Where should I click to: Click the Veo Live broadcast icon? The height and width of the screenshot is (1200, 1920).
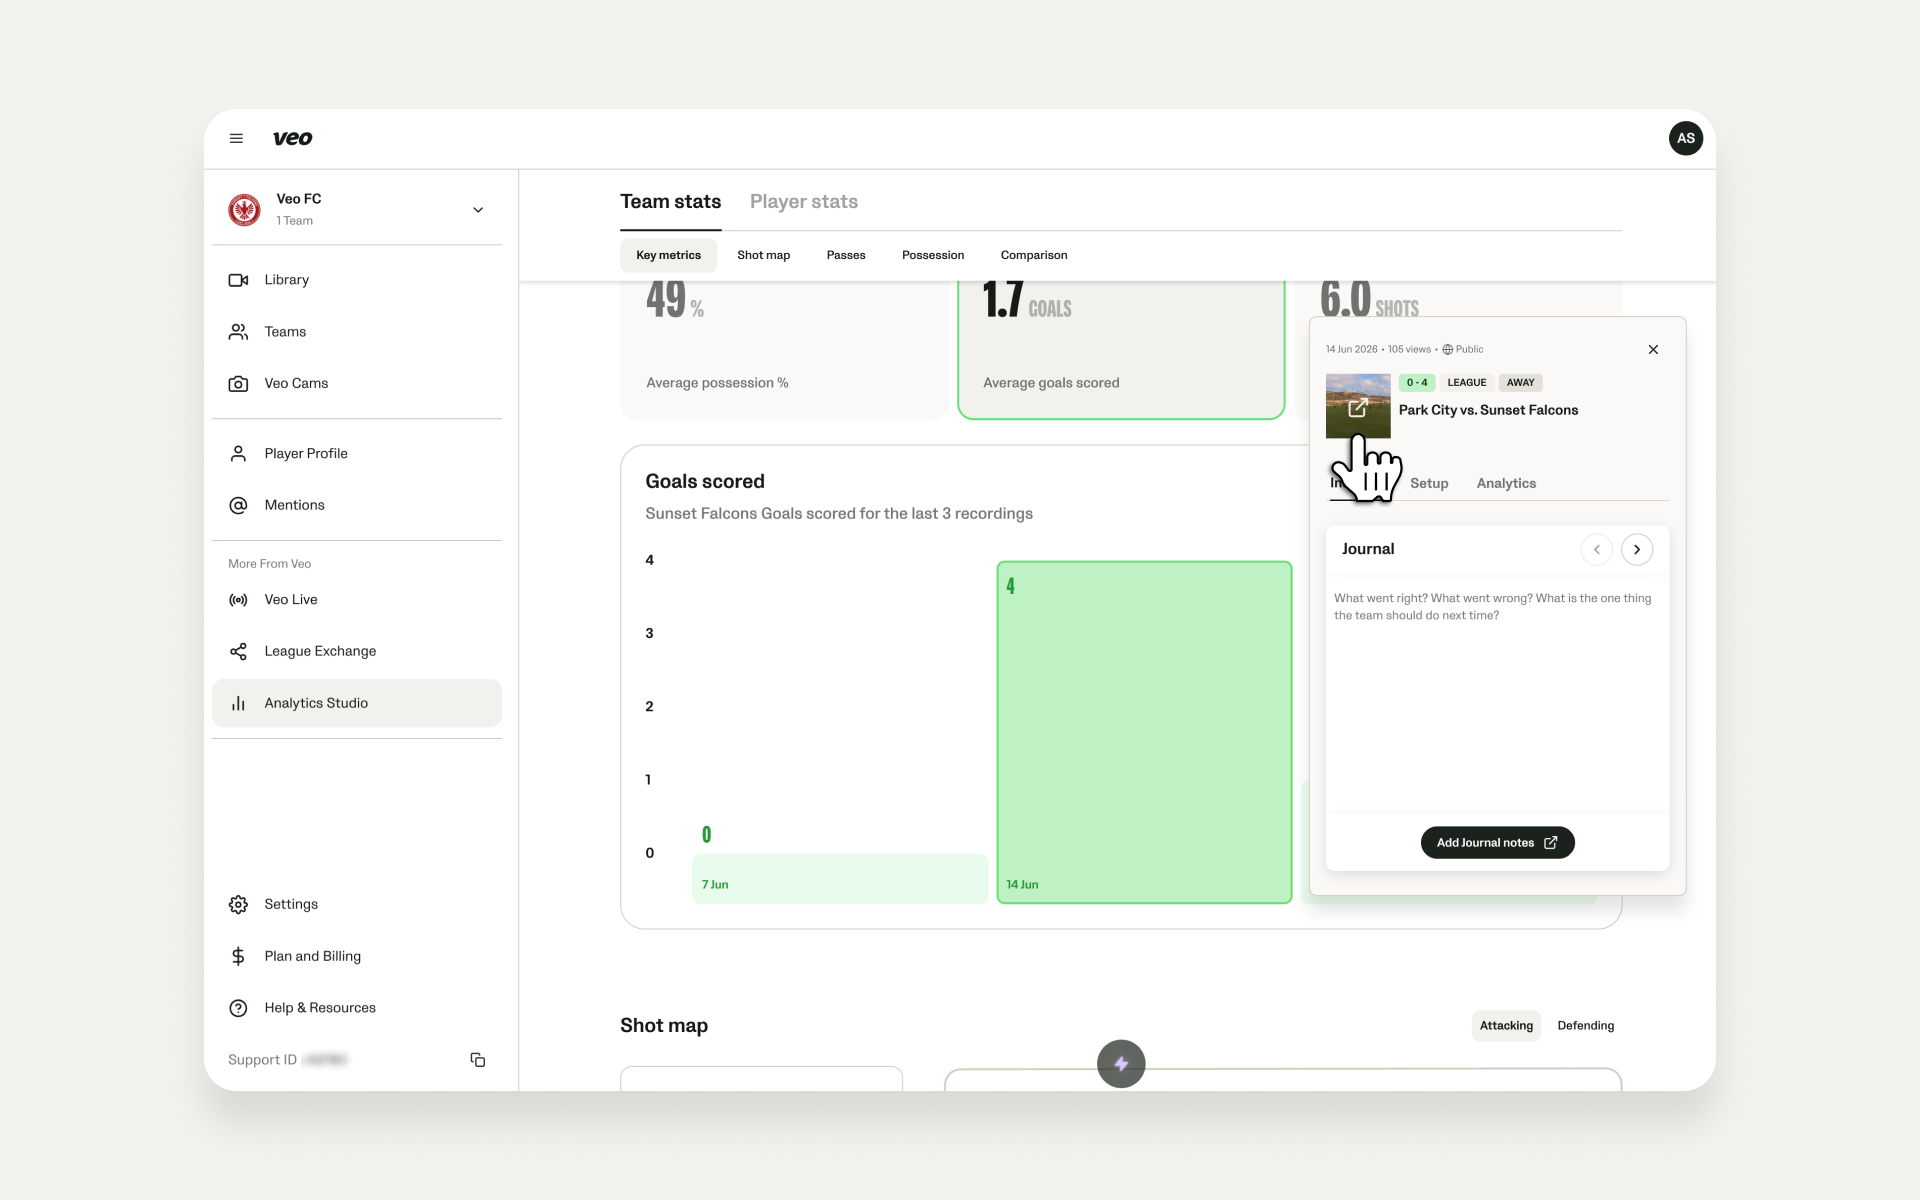pos(238,600)
